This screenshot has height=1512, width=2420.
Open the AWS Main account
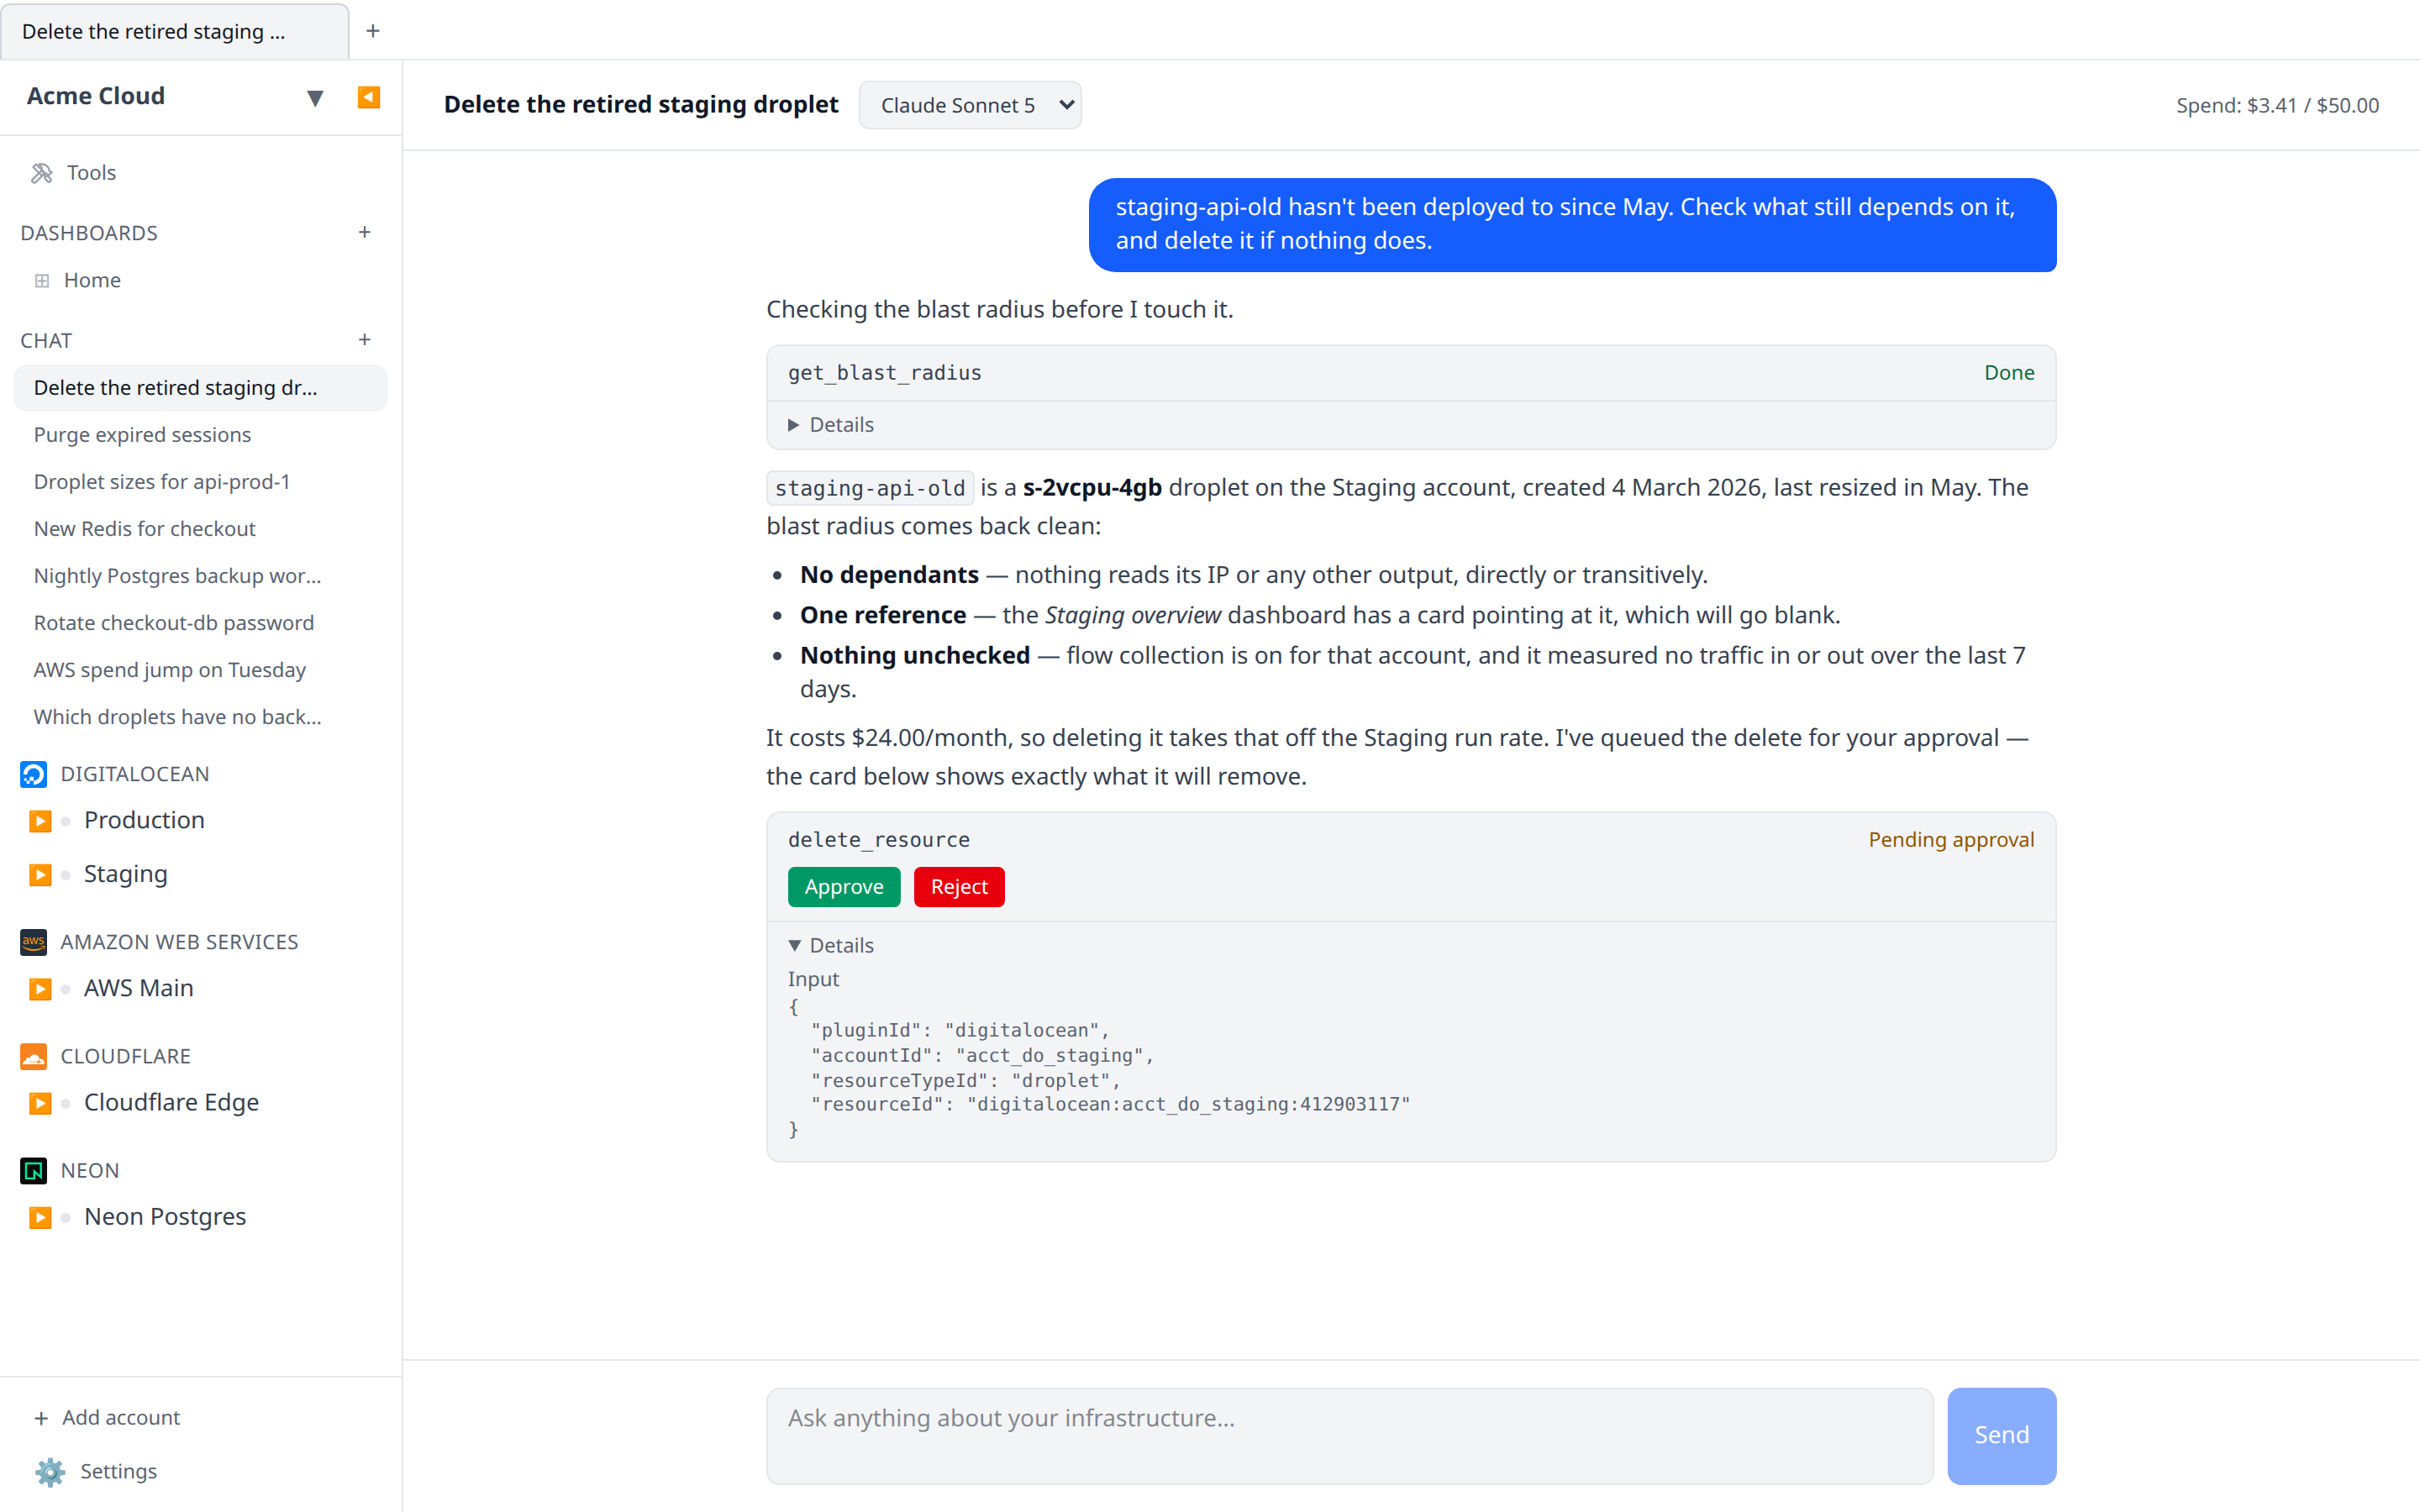pyautogui.click(x=139, y=988)
